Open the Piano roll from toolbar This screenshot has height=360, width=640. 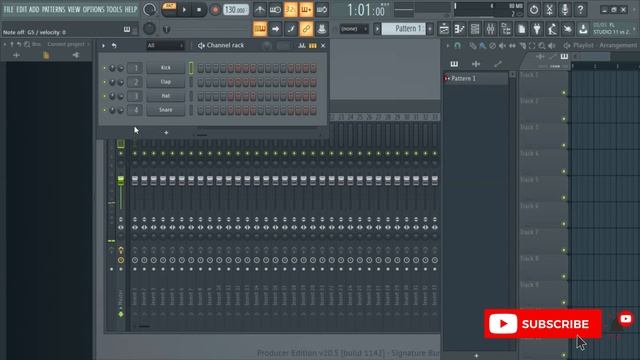[459, 29]
